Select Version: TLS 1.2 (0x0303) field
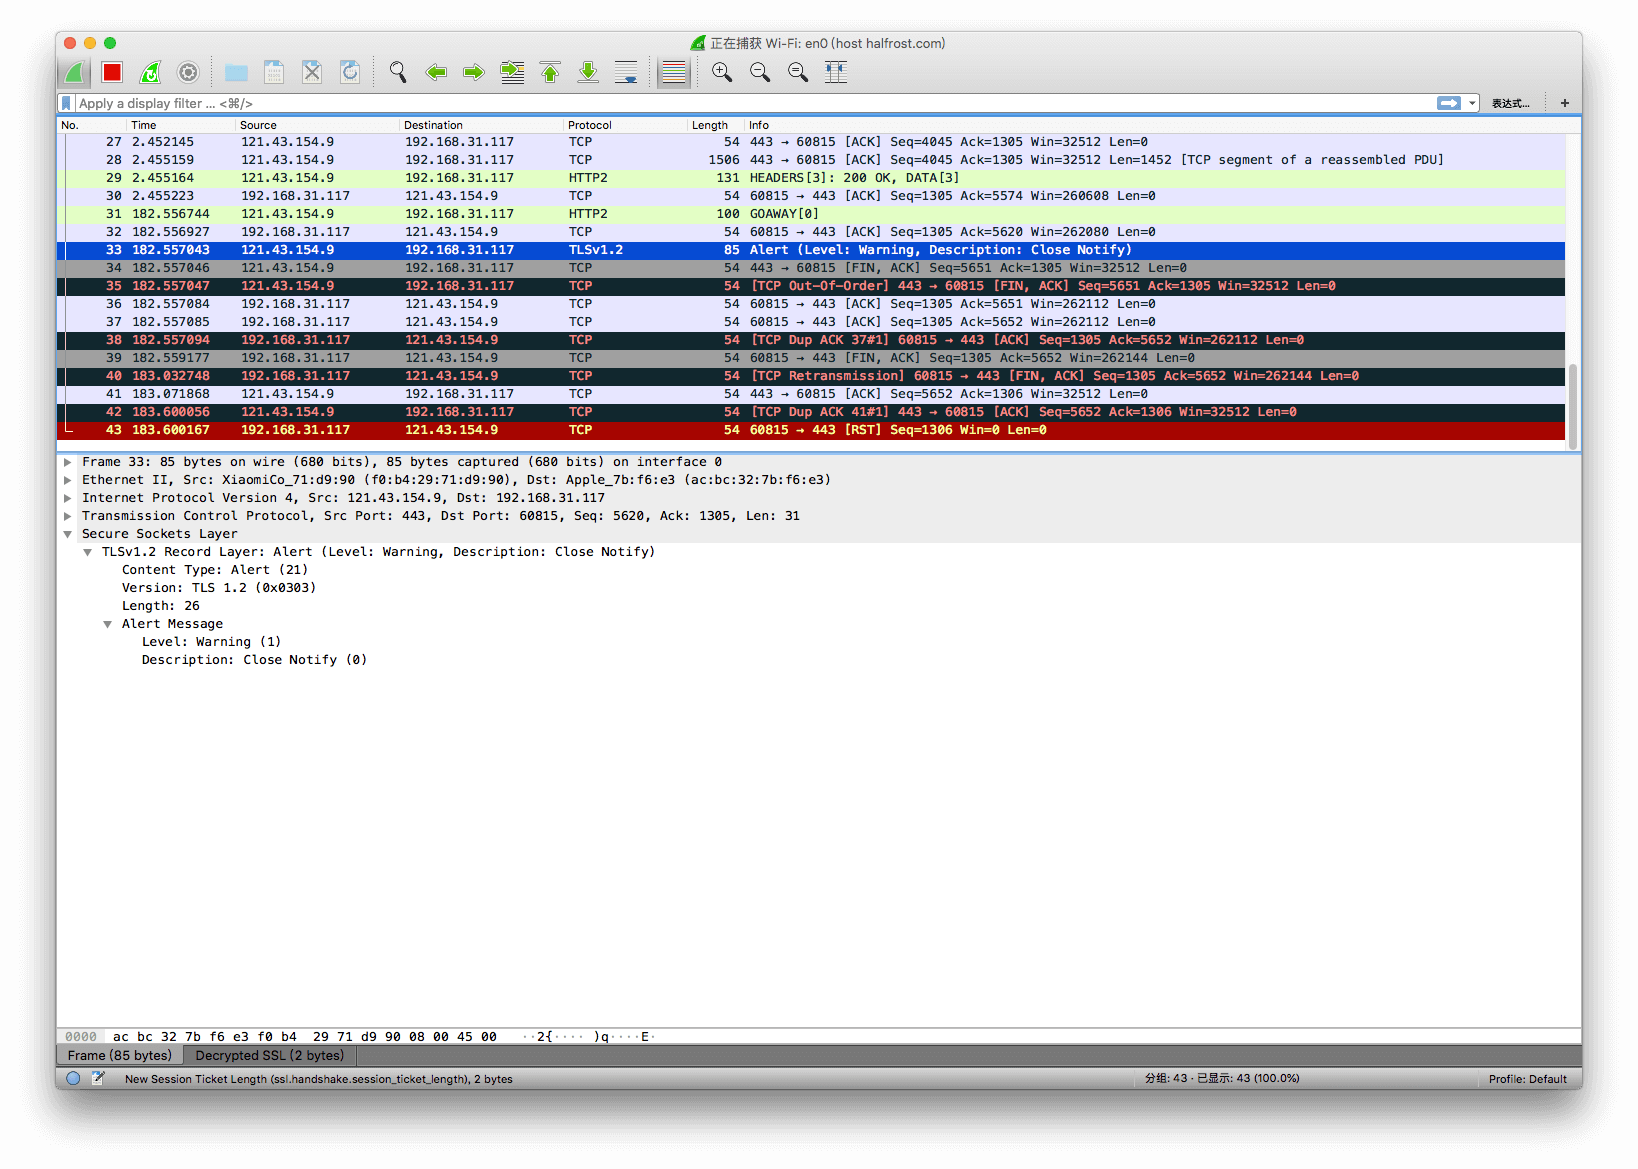This screenshot has height=1169, width=1638. tap(219, 588)
